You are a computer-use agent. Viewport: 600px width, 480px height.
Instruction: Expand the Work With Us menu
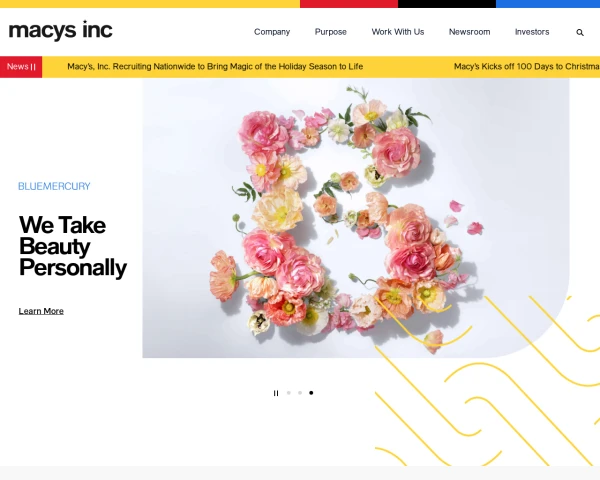point(398,32)
